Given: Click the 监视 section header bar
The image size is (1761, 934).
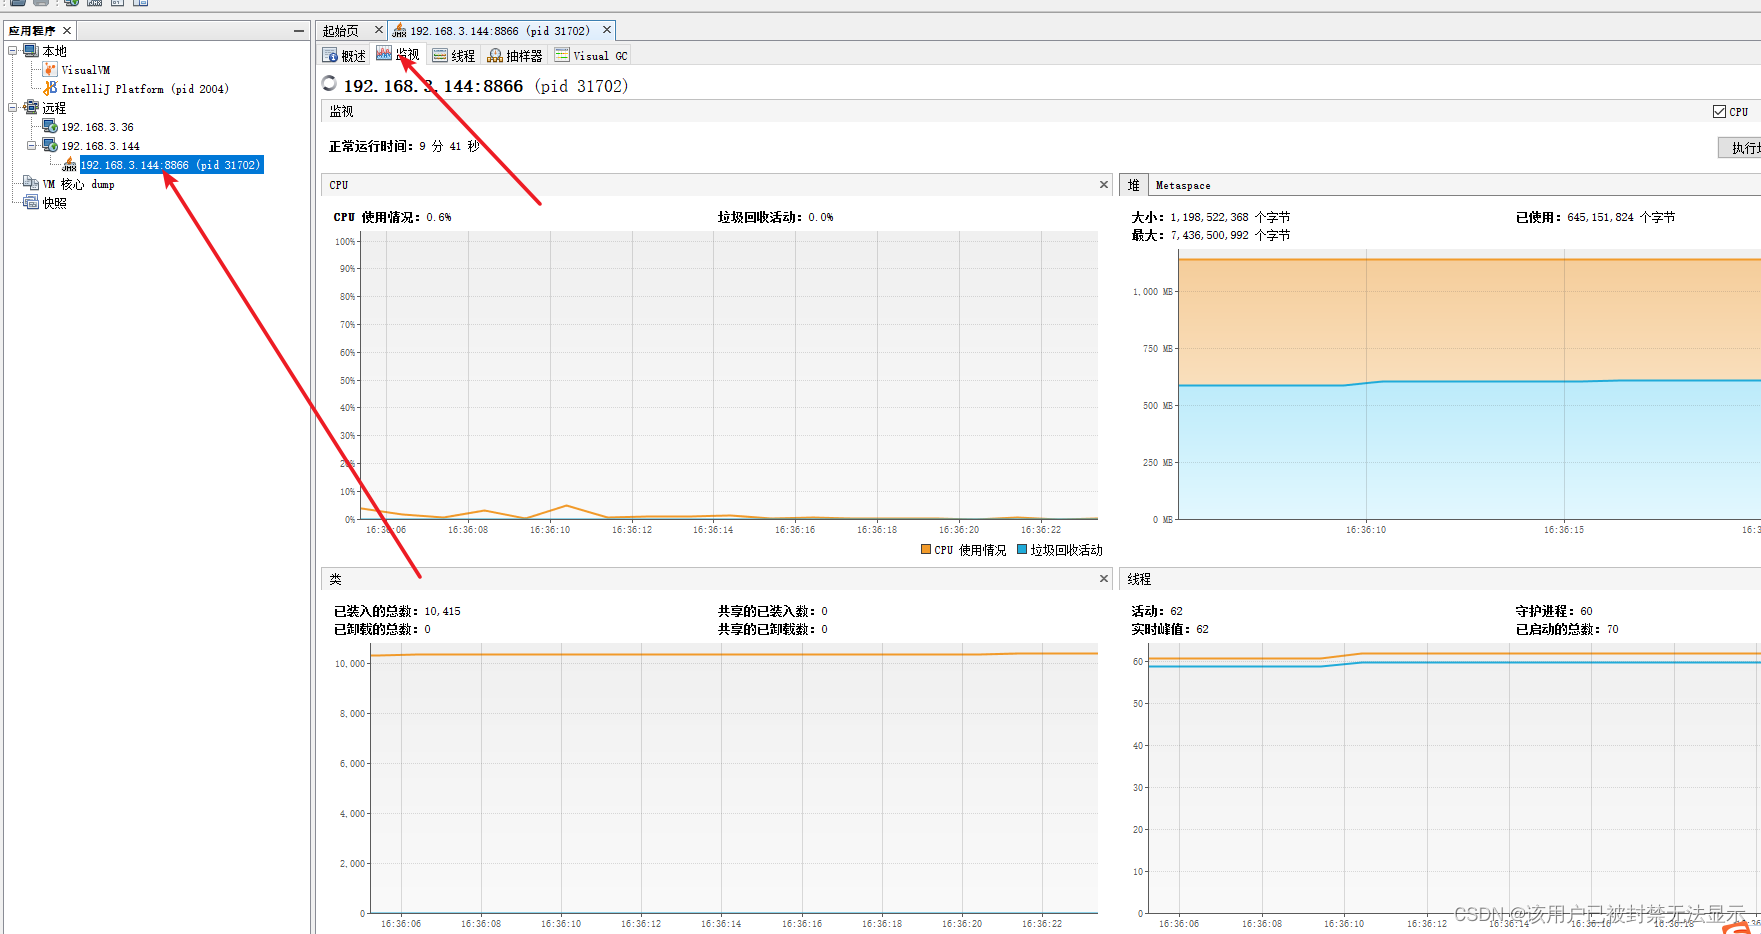Looking at the screenshot, I should (1040, 112).
